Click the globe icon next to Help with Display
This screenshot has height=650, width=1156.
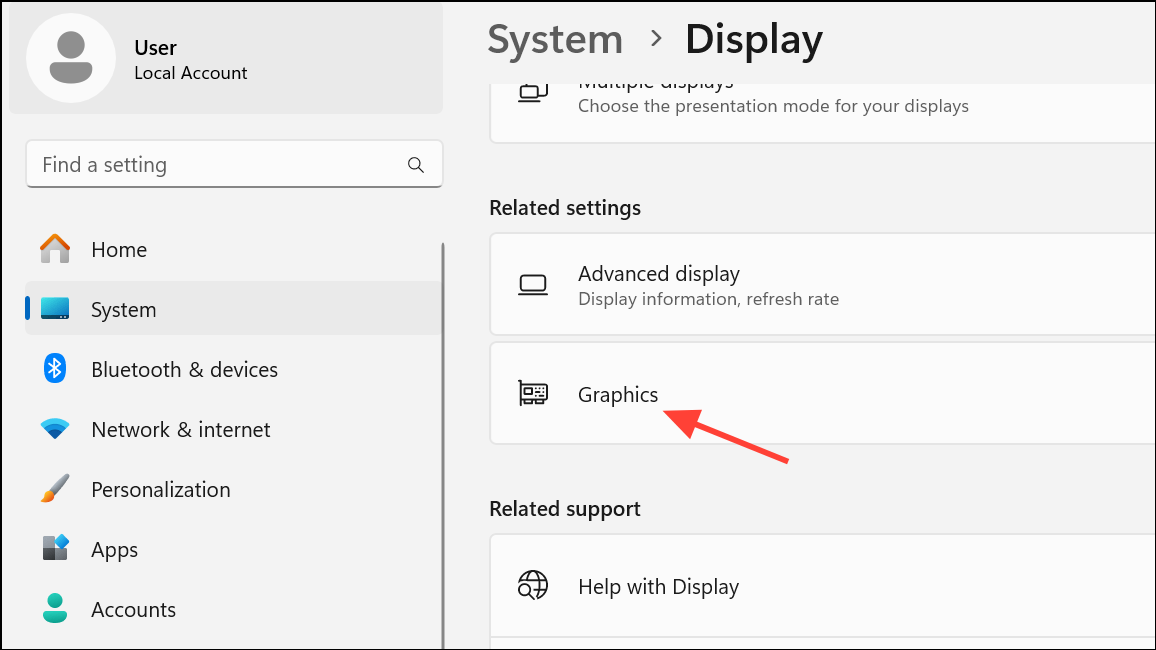[534, 586]
